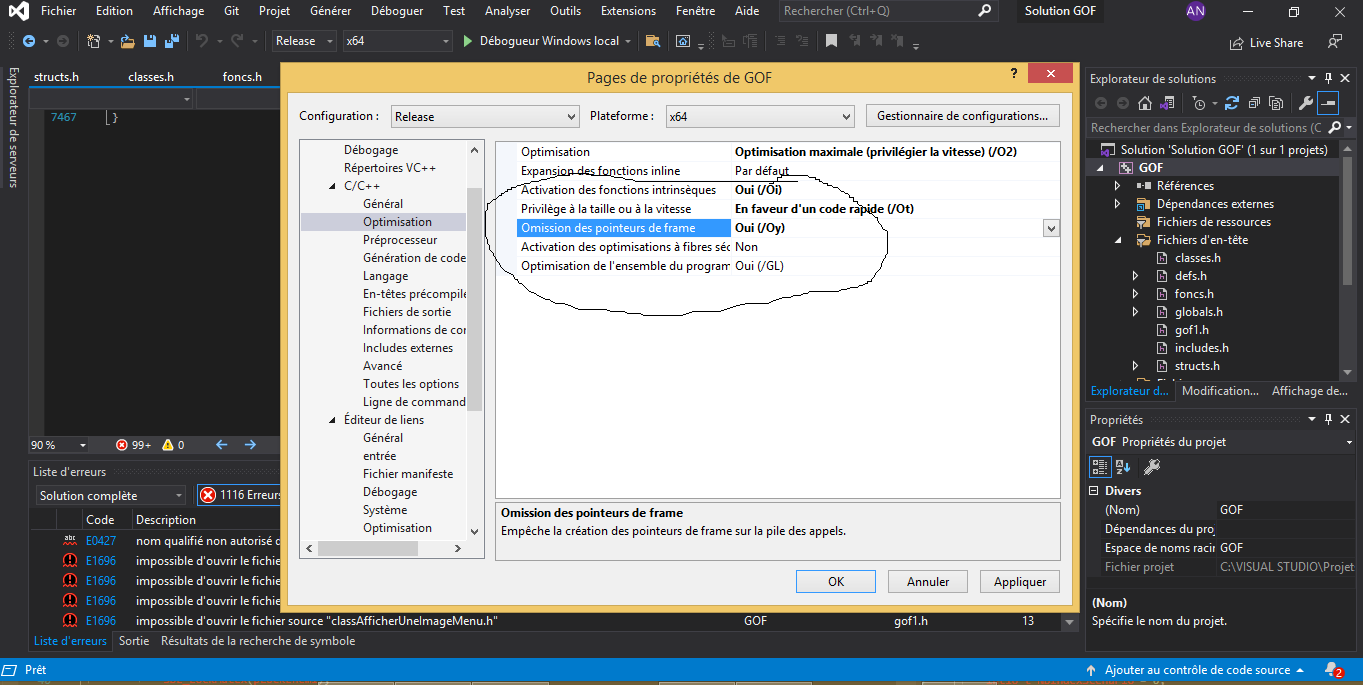Click Collapse All icon in Solution Explorer
This screenshot has height=685, width=1363.
click(1254, 103)
